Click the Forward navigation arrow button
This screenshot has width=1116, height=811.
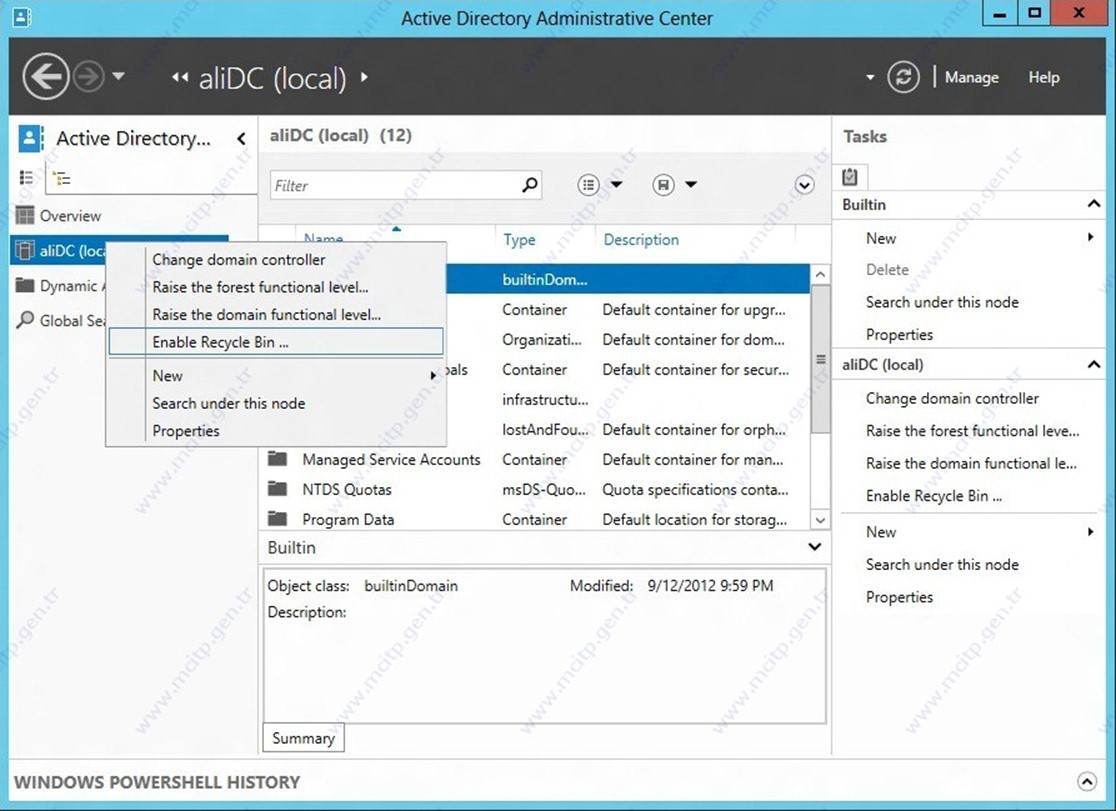click(89, 77)
